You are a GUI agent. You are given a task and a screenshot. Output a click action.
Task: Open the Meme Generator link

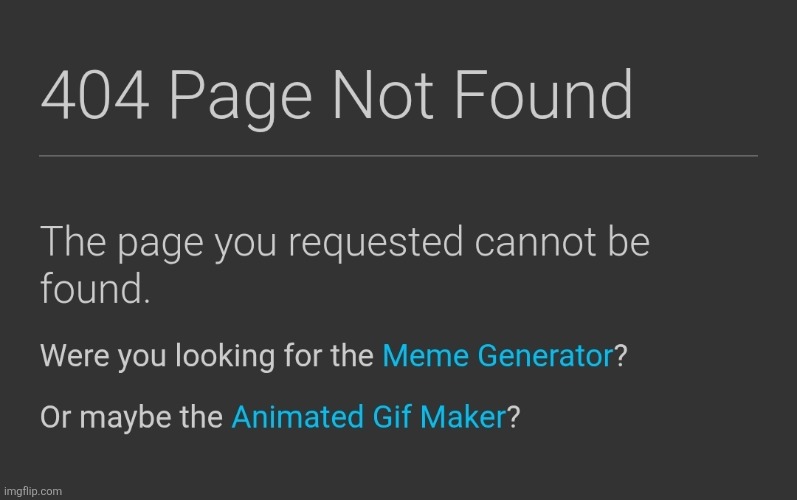[497, 355]
